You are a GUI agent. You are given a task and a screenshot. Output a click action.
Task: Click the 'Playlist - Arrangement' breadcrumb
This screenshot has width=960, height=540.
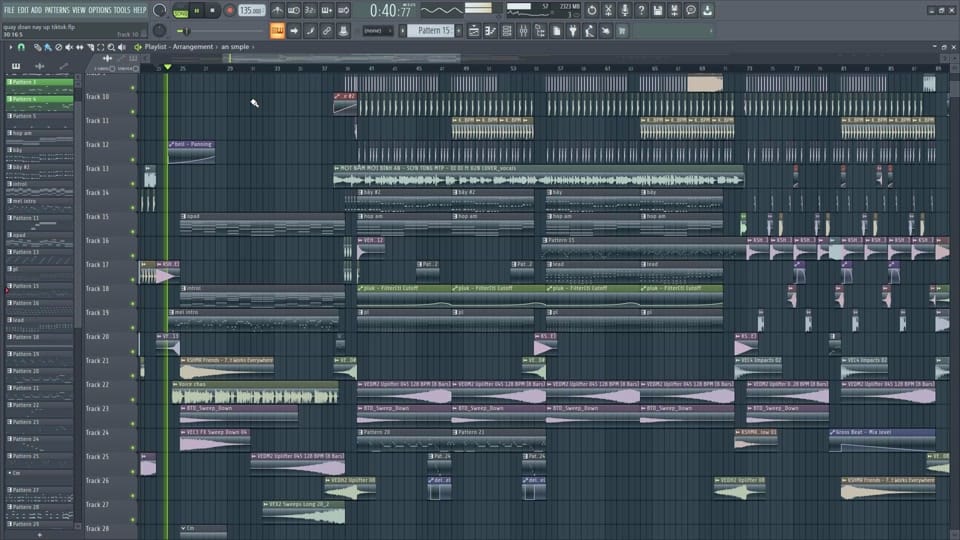179,47
